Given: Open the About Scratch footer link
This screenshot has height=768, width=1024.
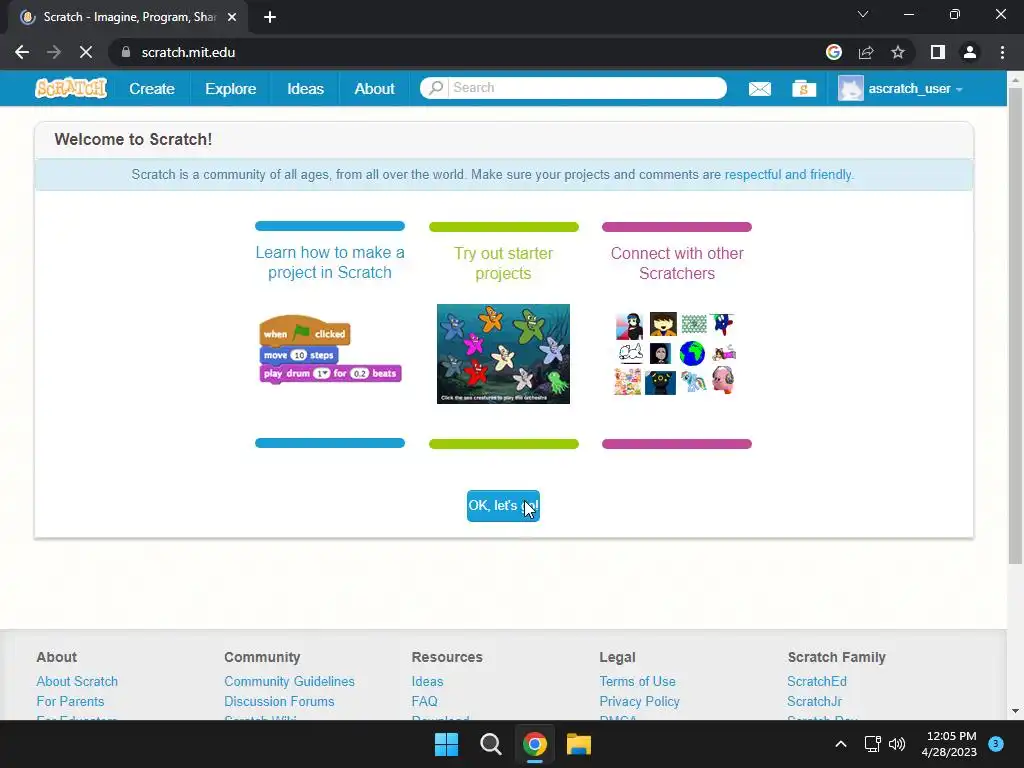Looking at the screenshot, I should (77, 681).
